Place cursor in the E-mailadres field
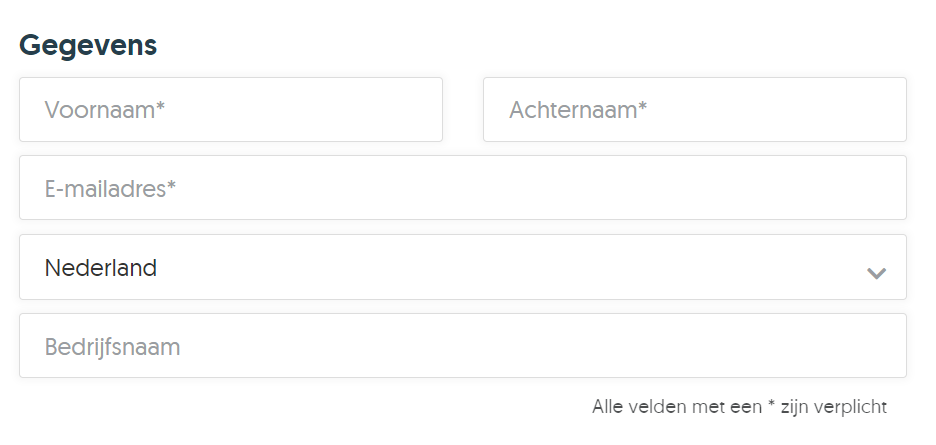Image resolution: width=936 pixels, height=445 pixels. [x=462, y=188]
